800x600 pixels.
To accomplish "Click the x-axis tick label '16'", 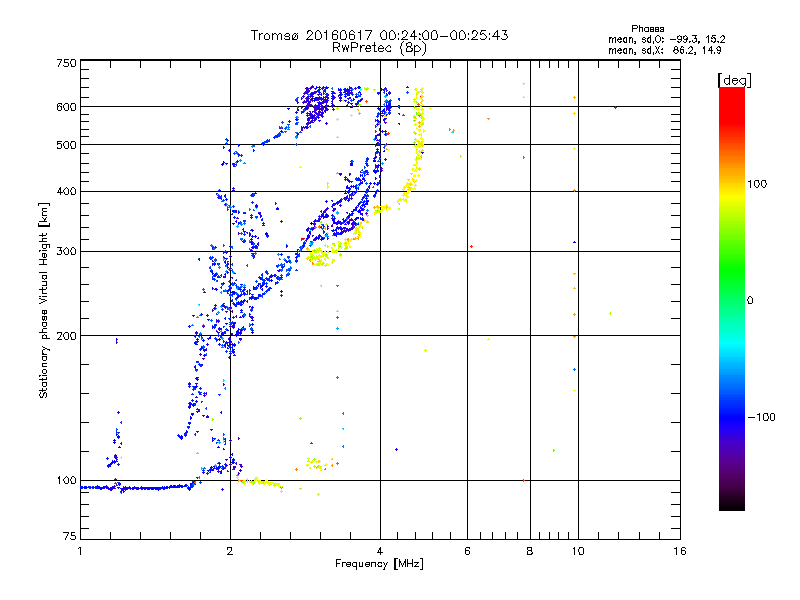I will click(x=680, y=551).
